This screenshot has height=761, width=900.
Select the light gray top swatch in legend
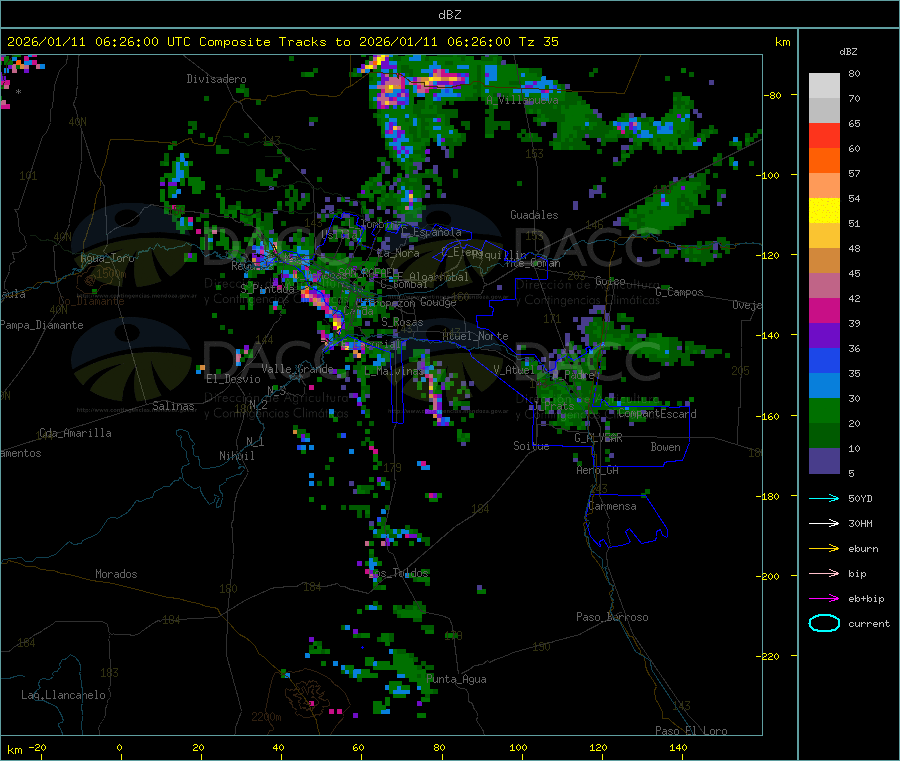[x=824, y=86]
